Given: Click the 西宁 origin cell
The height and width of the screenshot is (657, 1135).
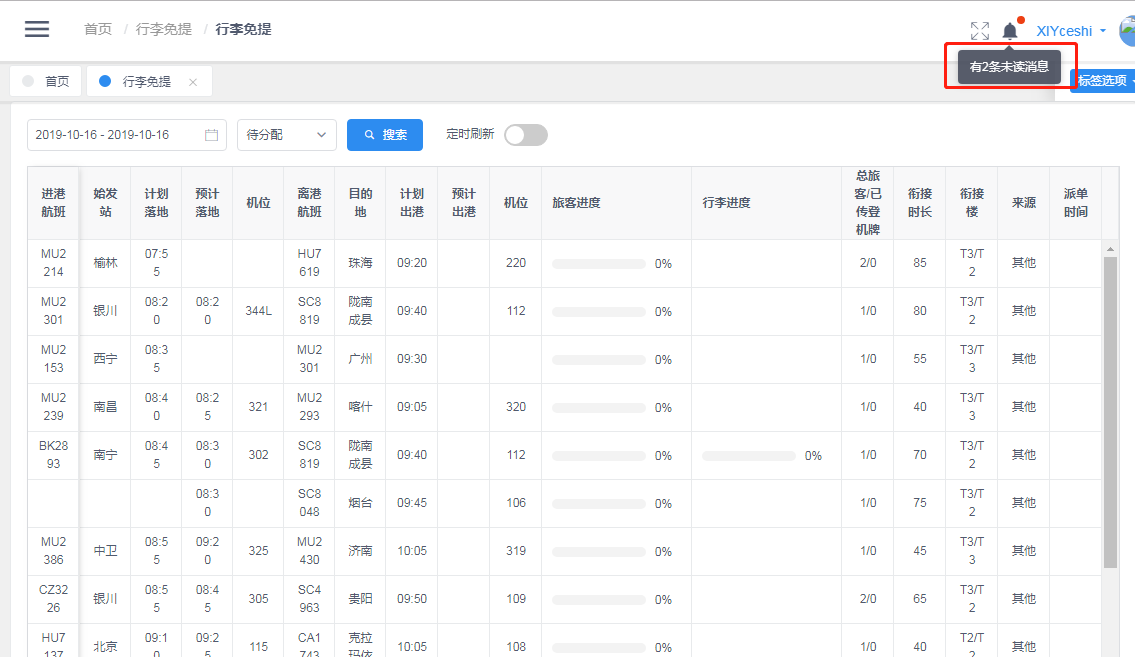Looking at the screenshot, I should pos(105,359).
